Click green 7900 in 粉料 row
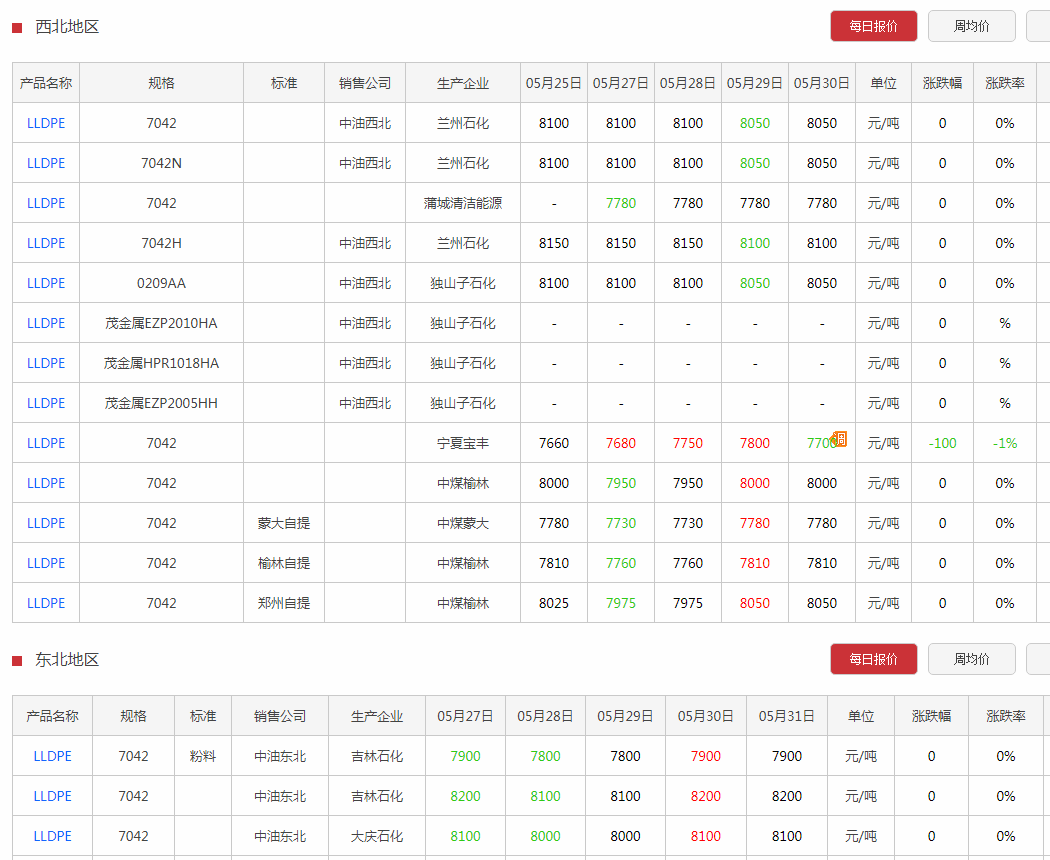Screen dimensions: 1050x860 pyautogui.click(x=465, y=756)
